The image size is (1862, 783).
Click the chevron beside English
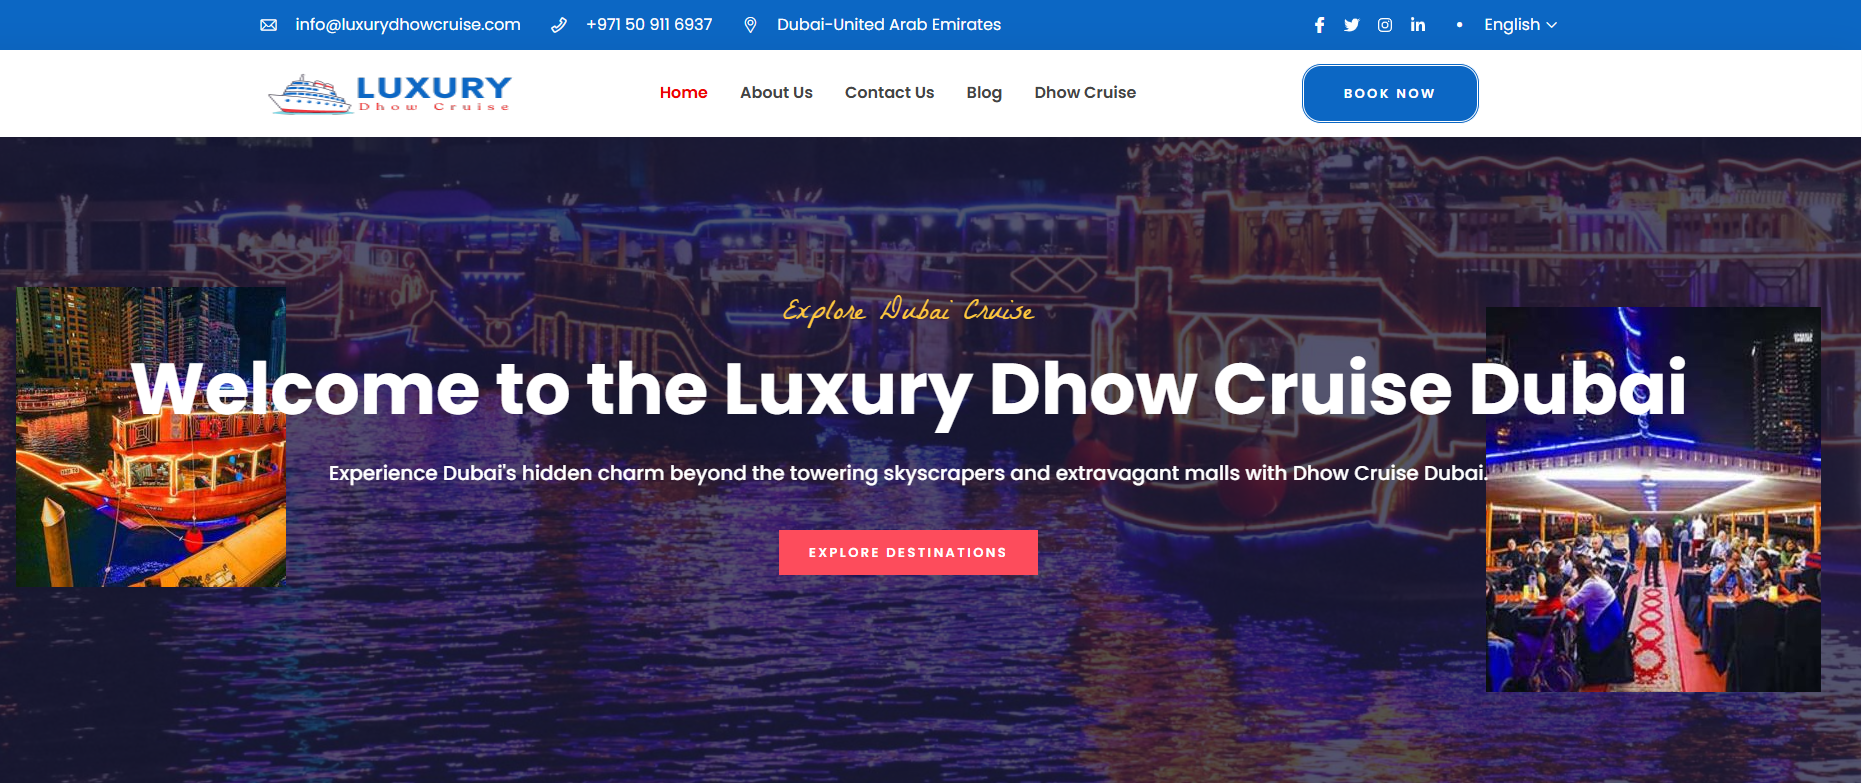pos(1552,25)
